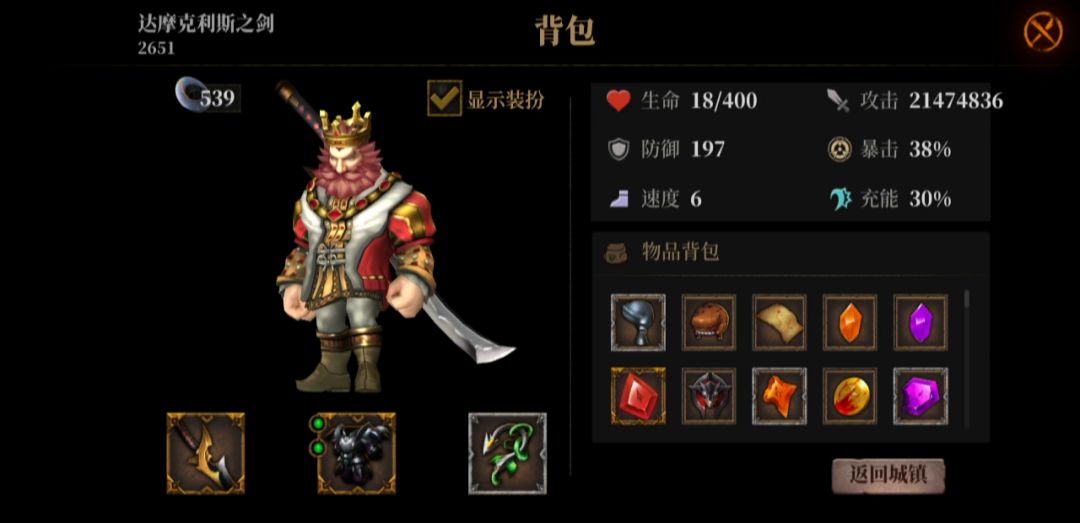Choose the red ruby gem item

pos(638,396)
